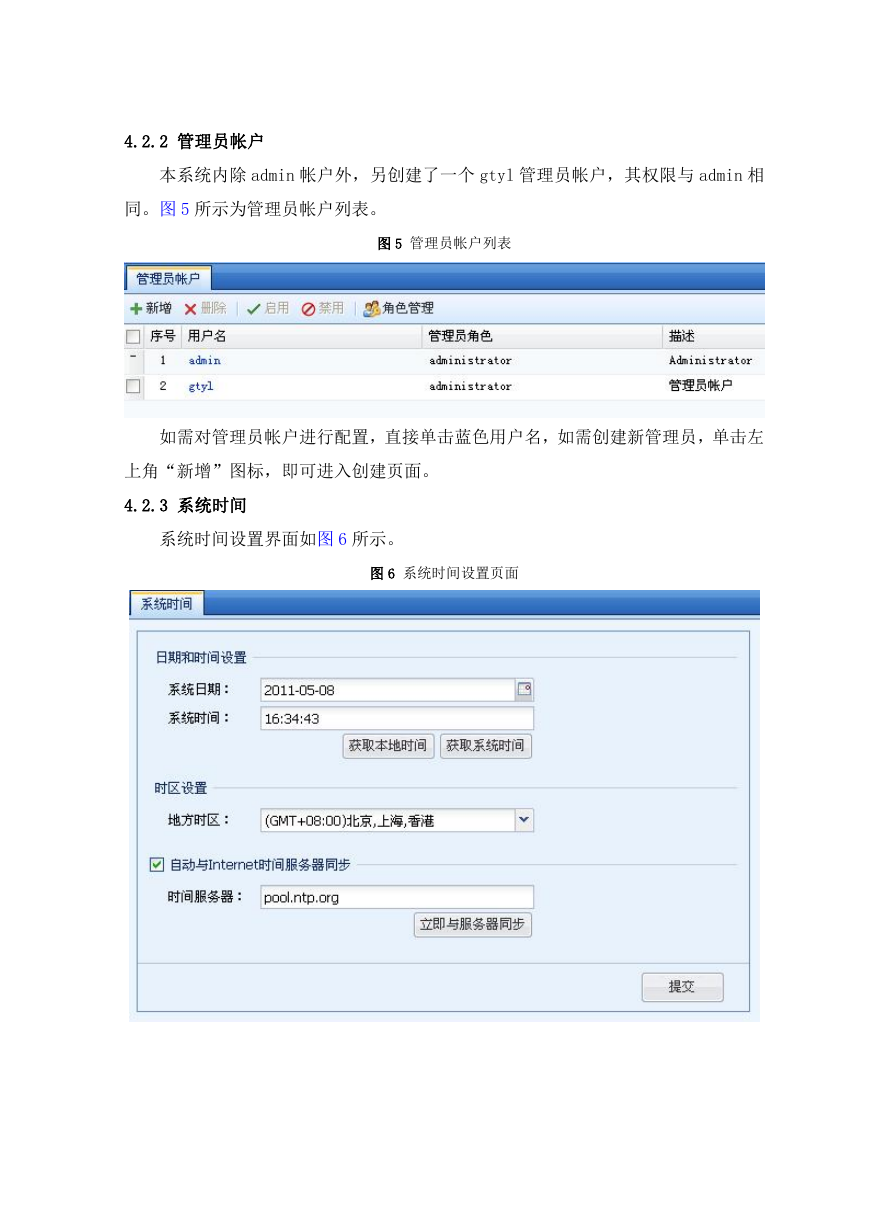Follow the 图6 reference link
869x1228 pixels.
click(332, 539)
